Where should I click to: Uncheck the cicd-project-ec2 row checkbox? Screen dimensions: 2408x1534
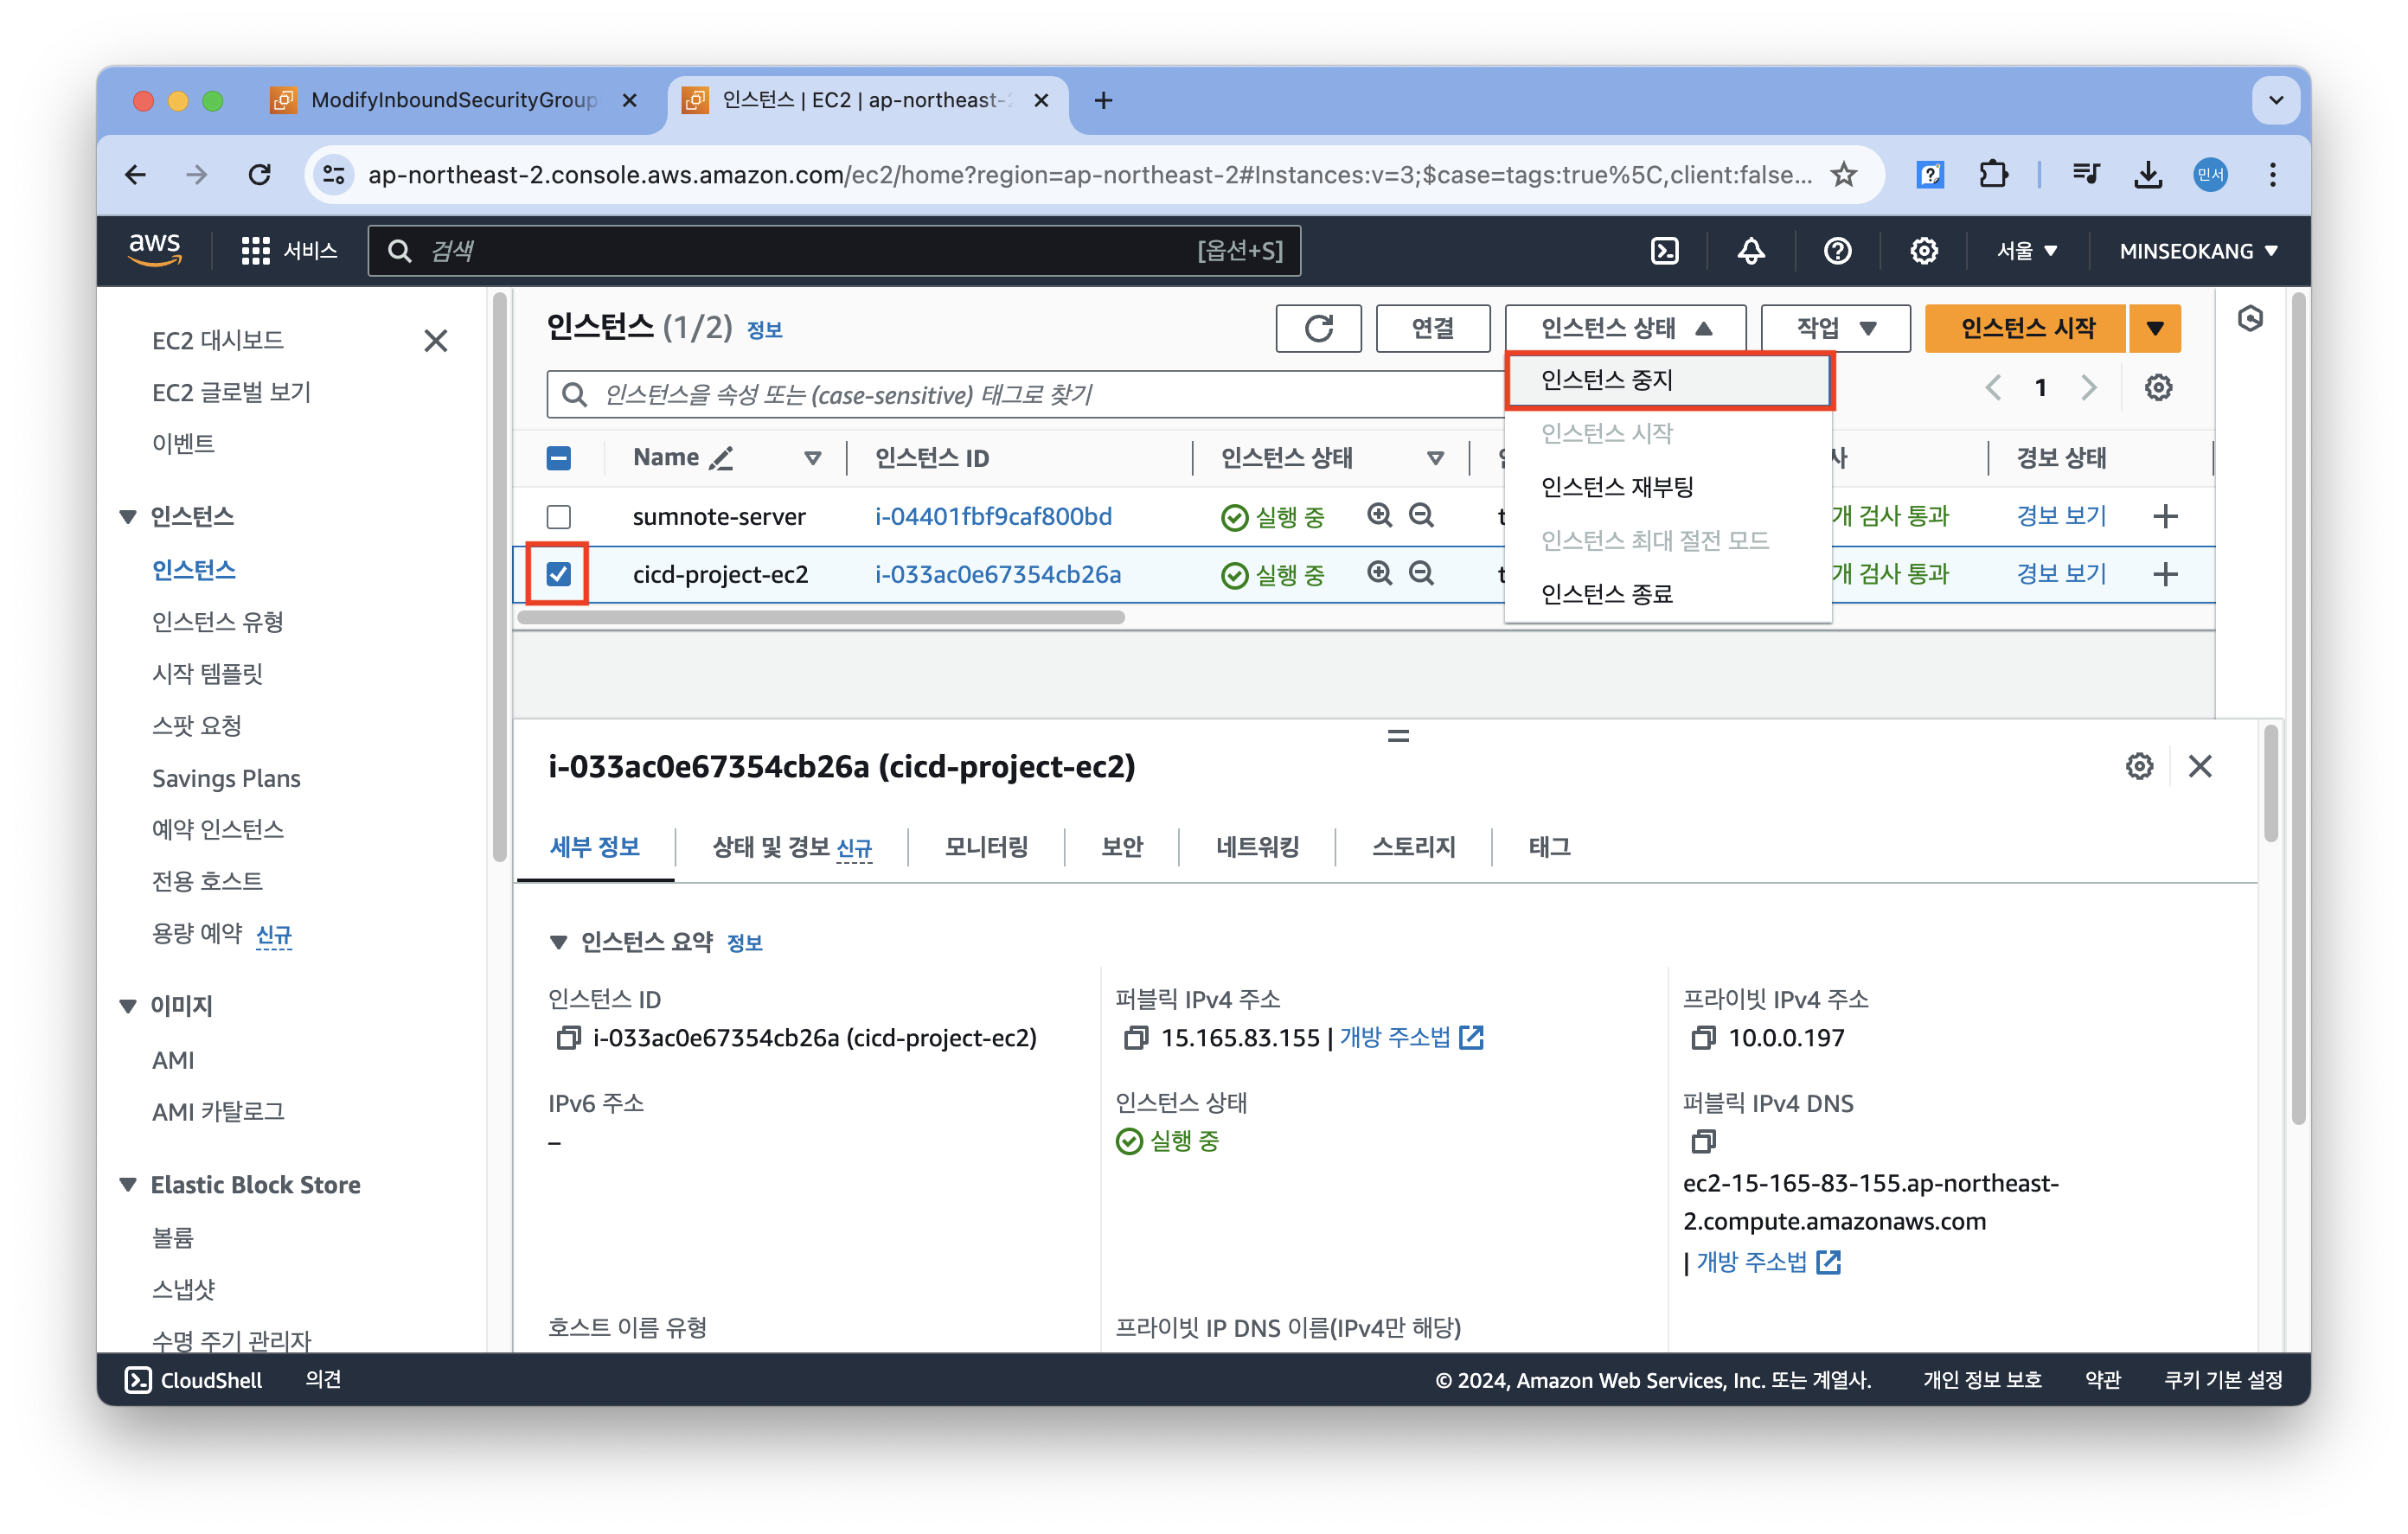[559, 574]
